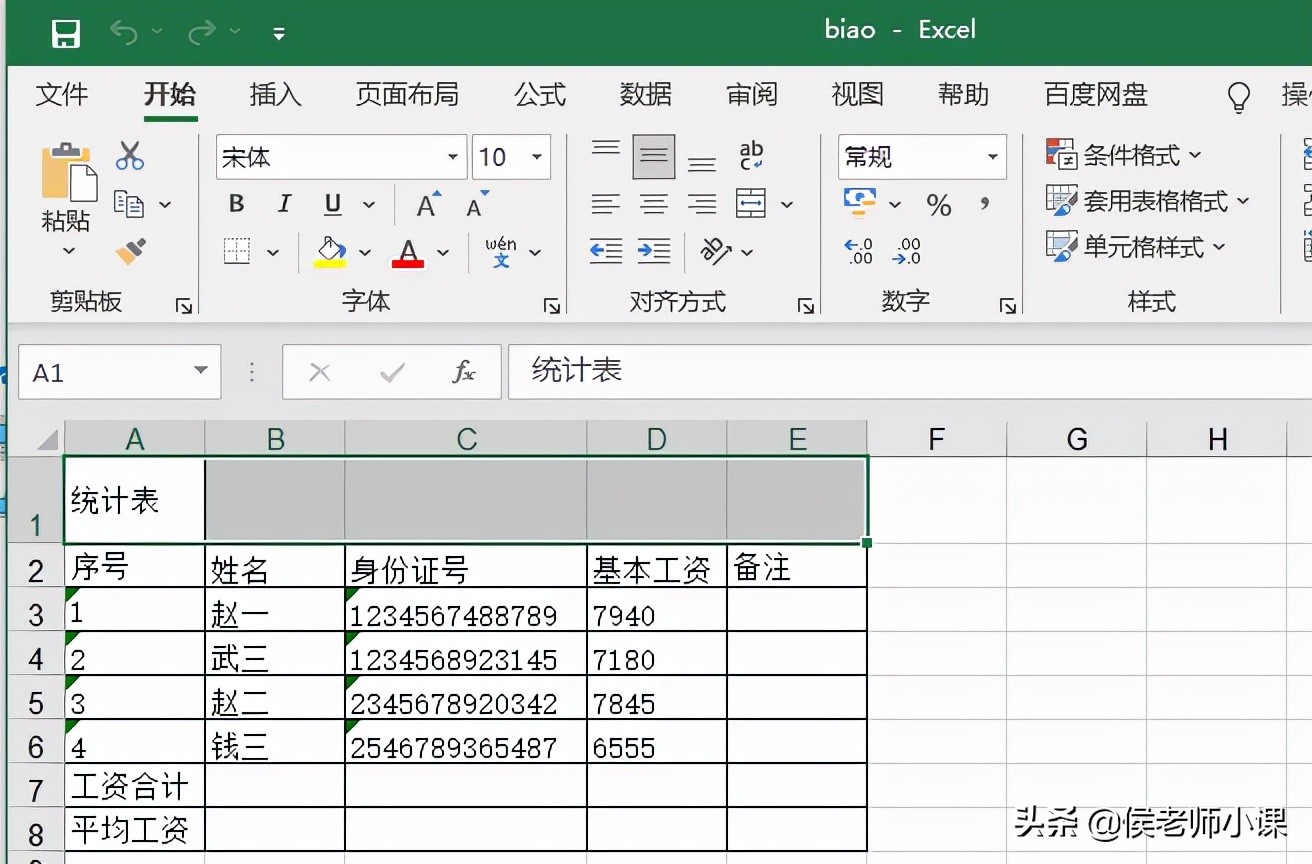Switch to the 视图 tab

(857, 95)
